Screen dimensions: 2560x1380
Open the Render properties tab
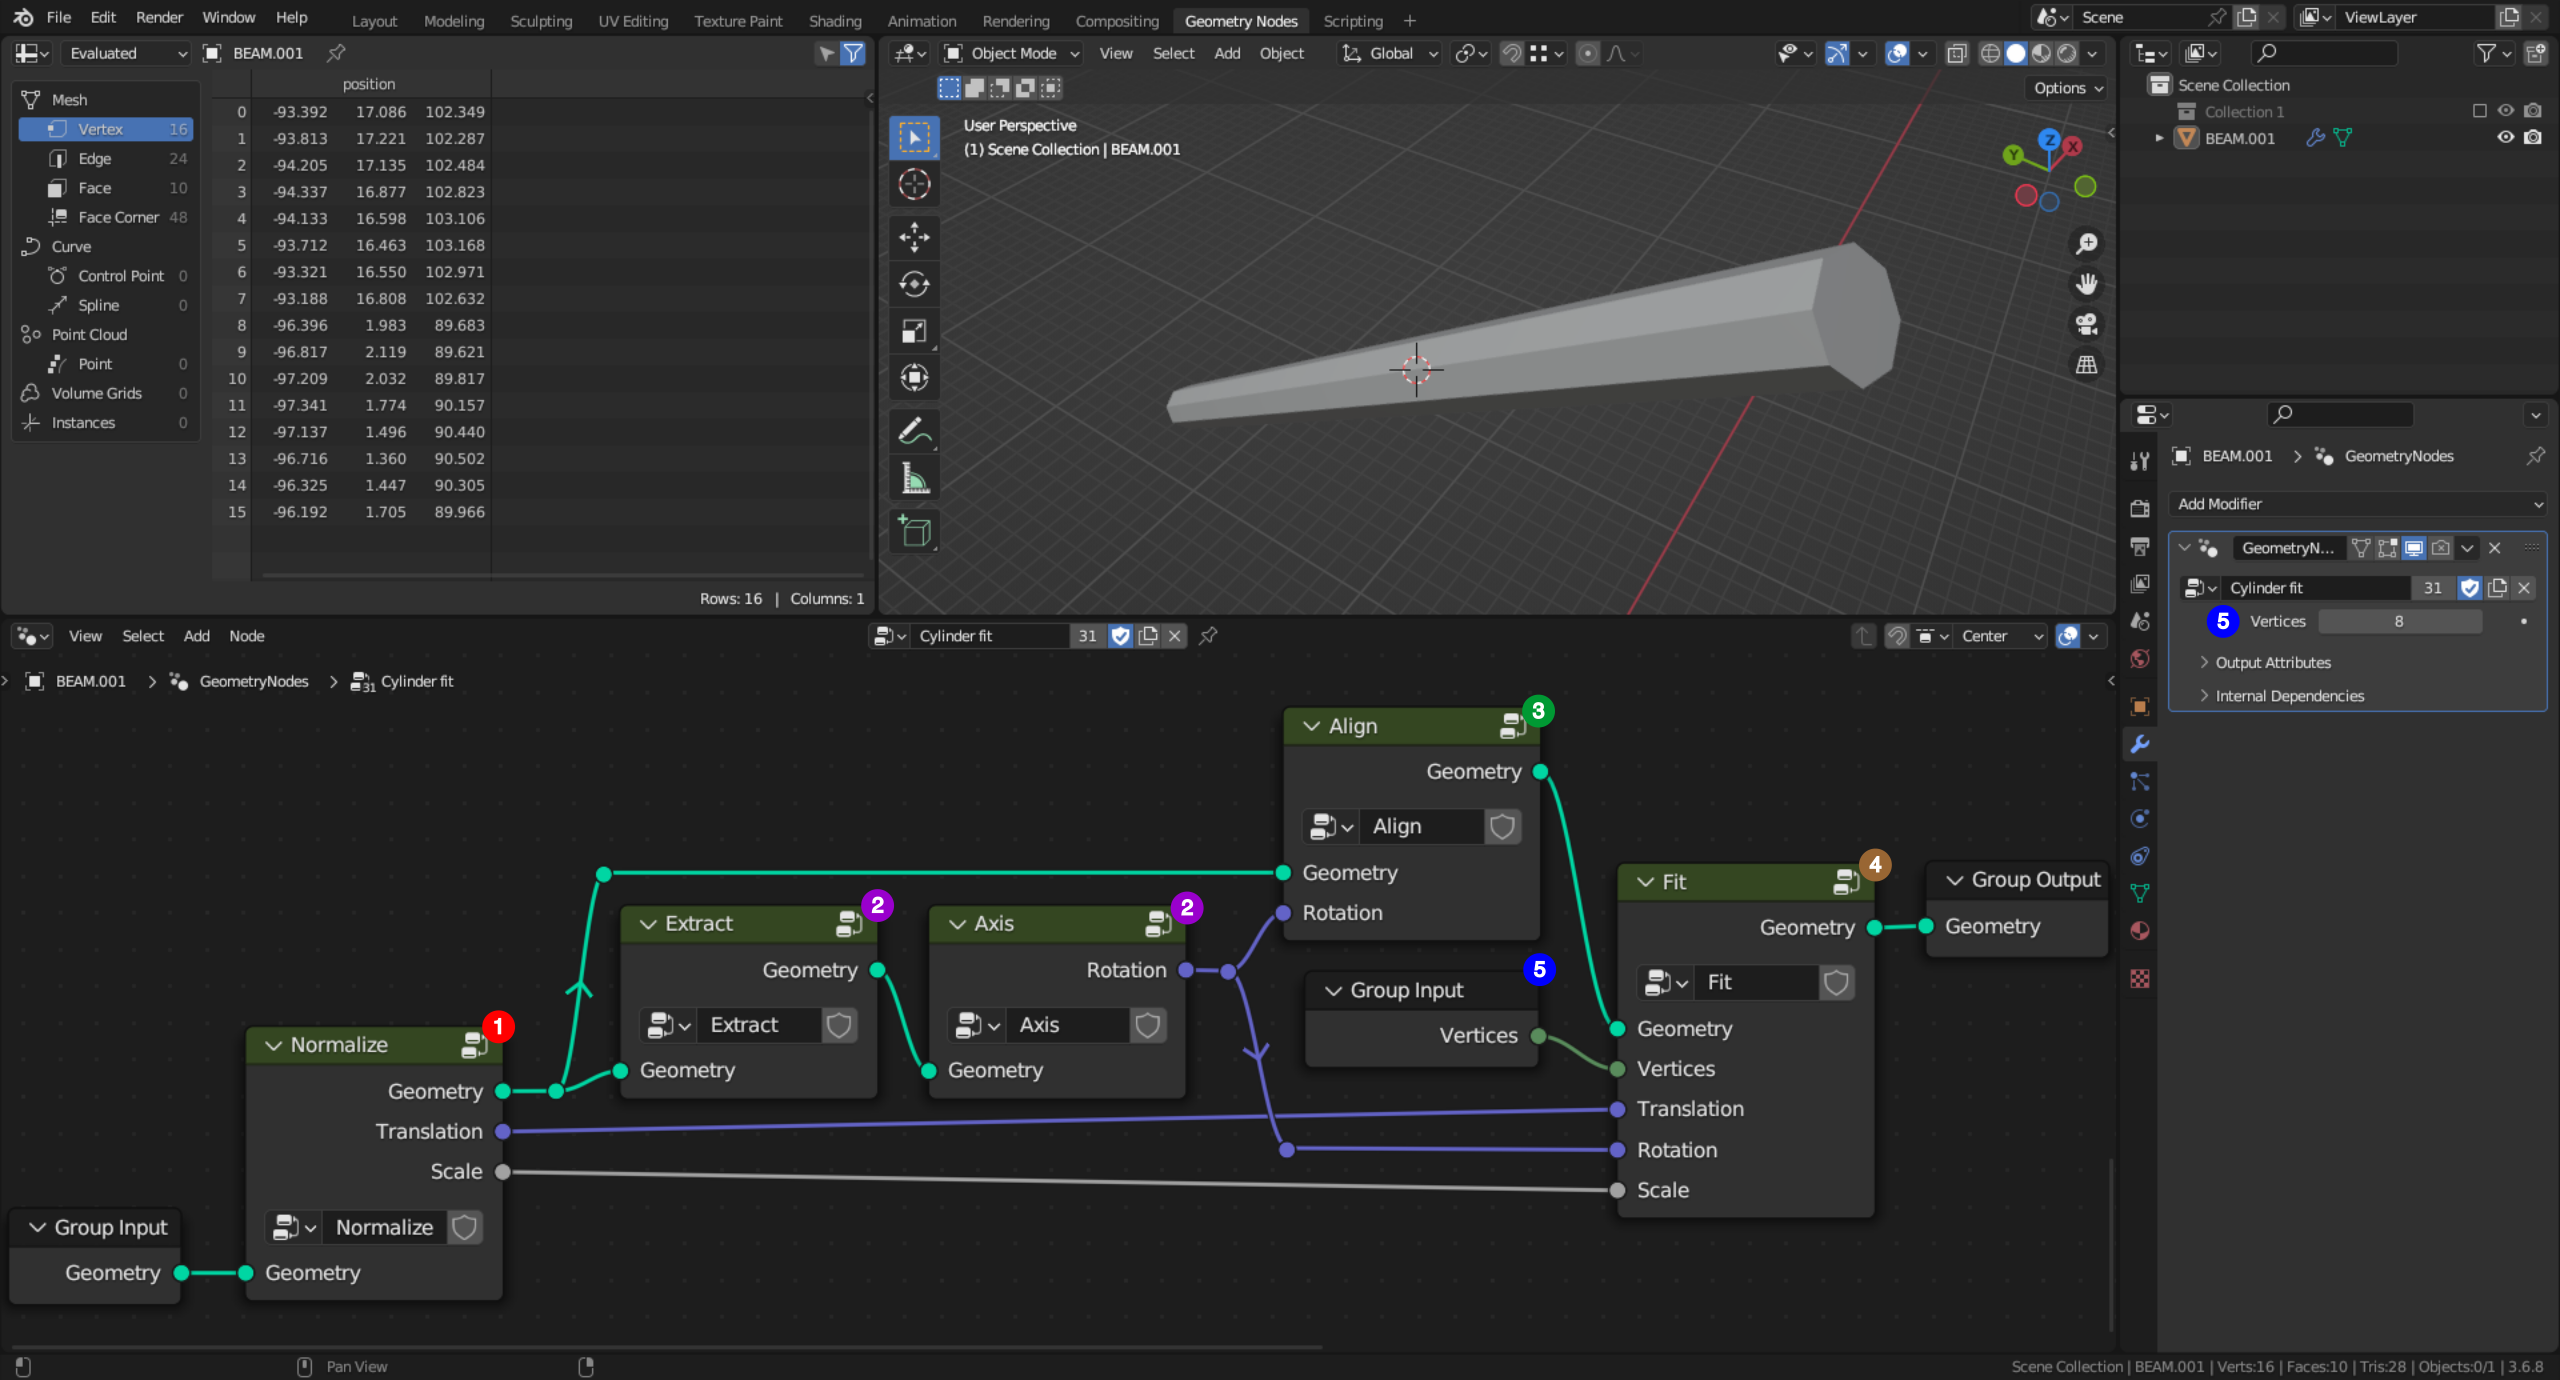[x=2140, y=509]
